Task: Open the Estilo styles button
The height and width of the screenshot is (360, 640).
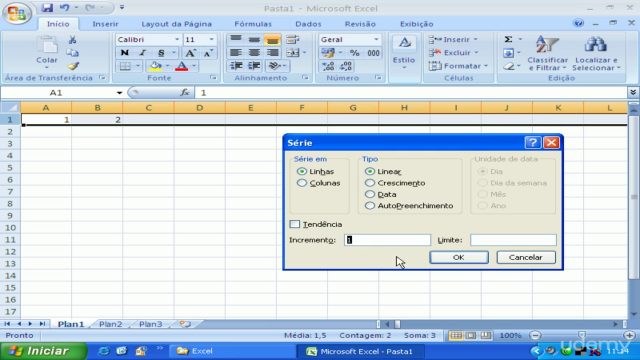Action: (404, 53)
